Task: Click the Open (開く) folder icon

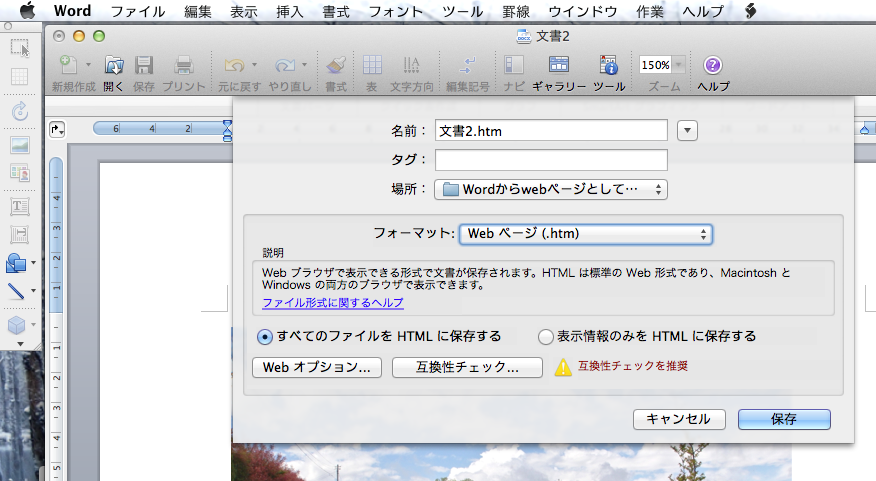Action: pos(114,65)
